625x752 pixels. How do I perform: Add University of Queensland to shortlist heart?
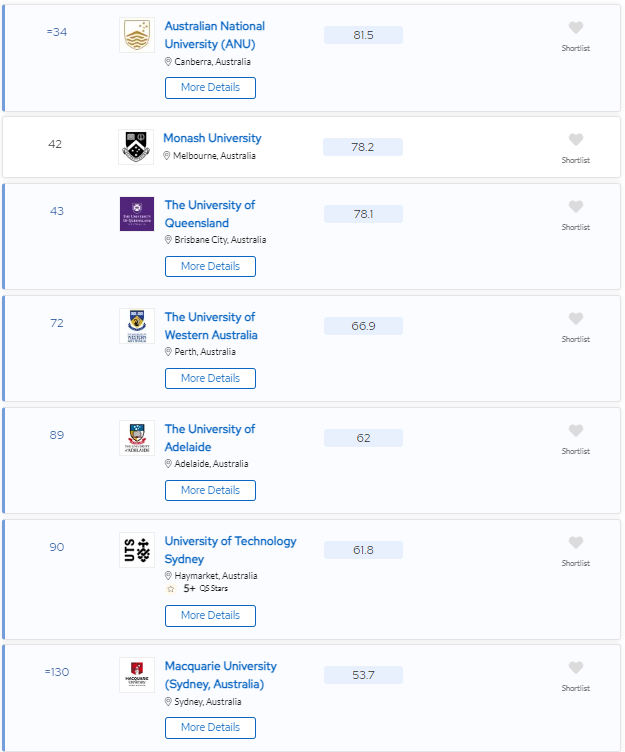click(x=576, y=207)
